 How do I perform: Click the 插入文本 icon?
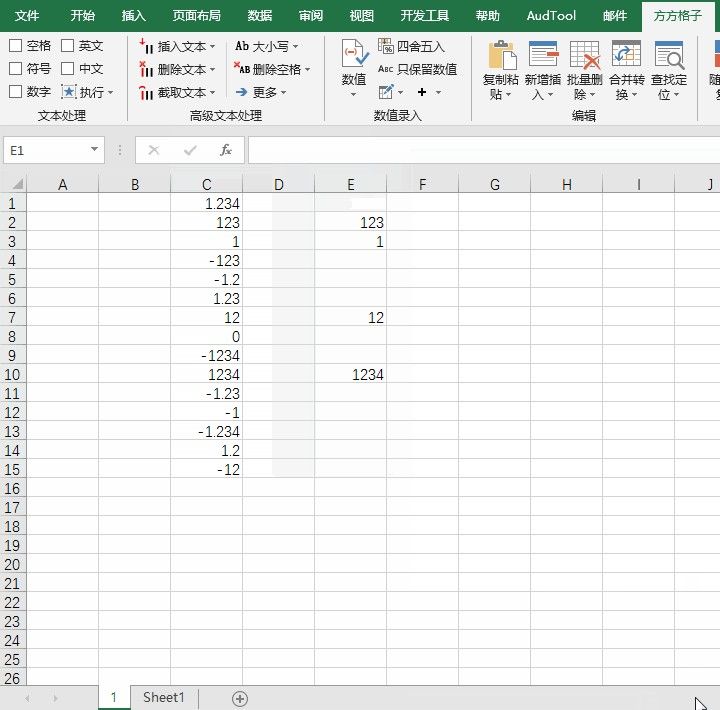point(146,46)
